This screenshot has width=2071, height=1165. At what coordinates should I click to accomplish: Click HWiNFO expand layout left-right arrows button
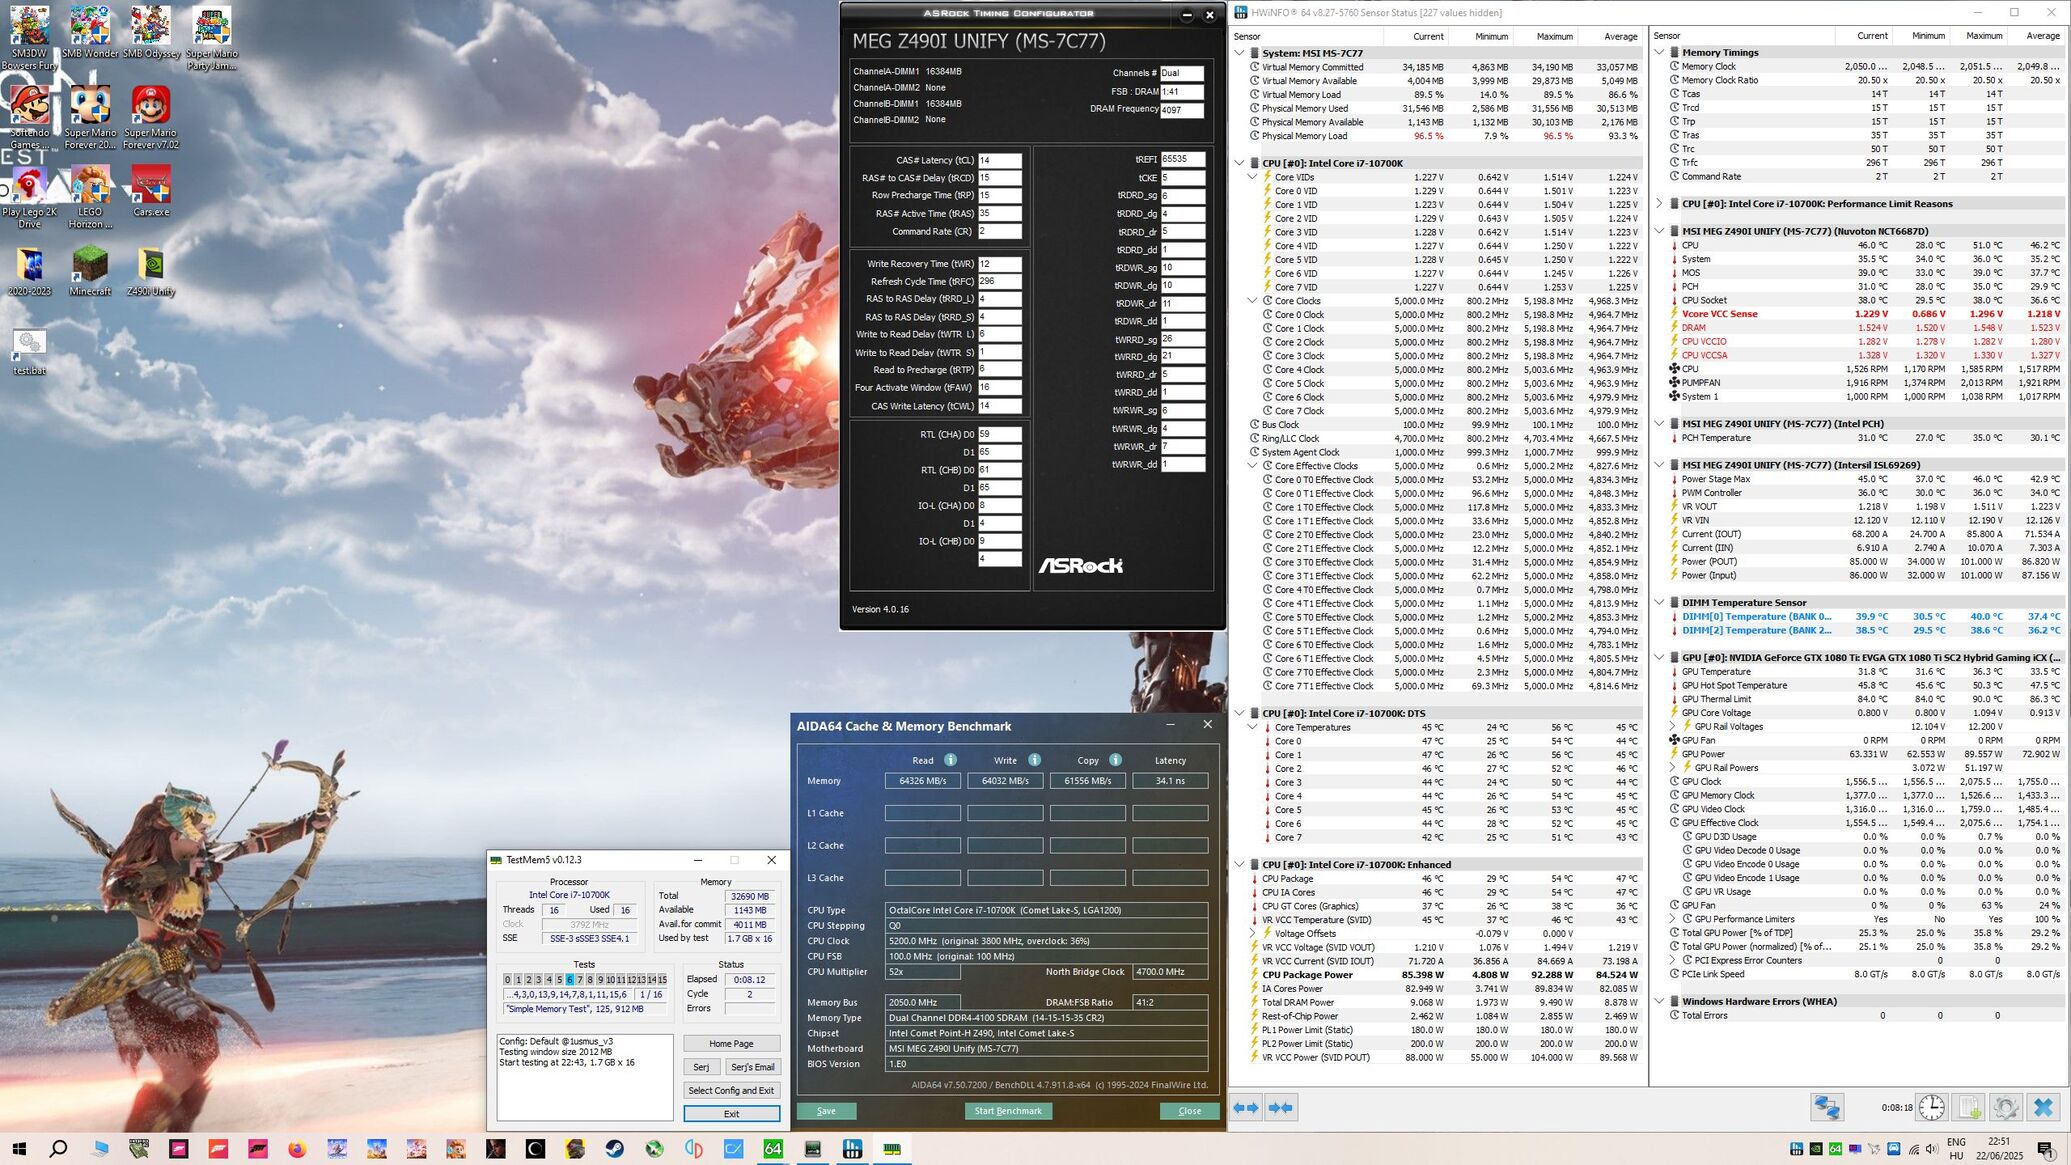(1245, 1107)
